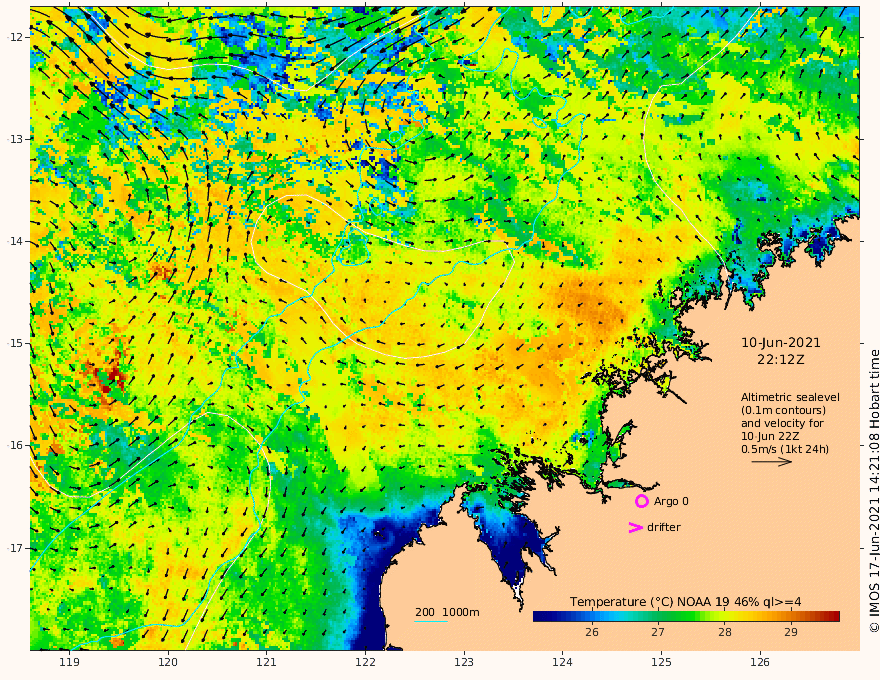Click the latitude axis label -16
Screen dimensions: 880x680
pyautogui.click(x=15, y=445)
